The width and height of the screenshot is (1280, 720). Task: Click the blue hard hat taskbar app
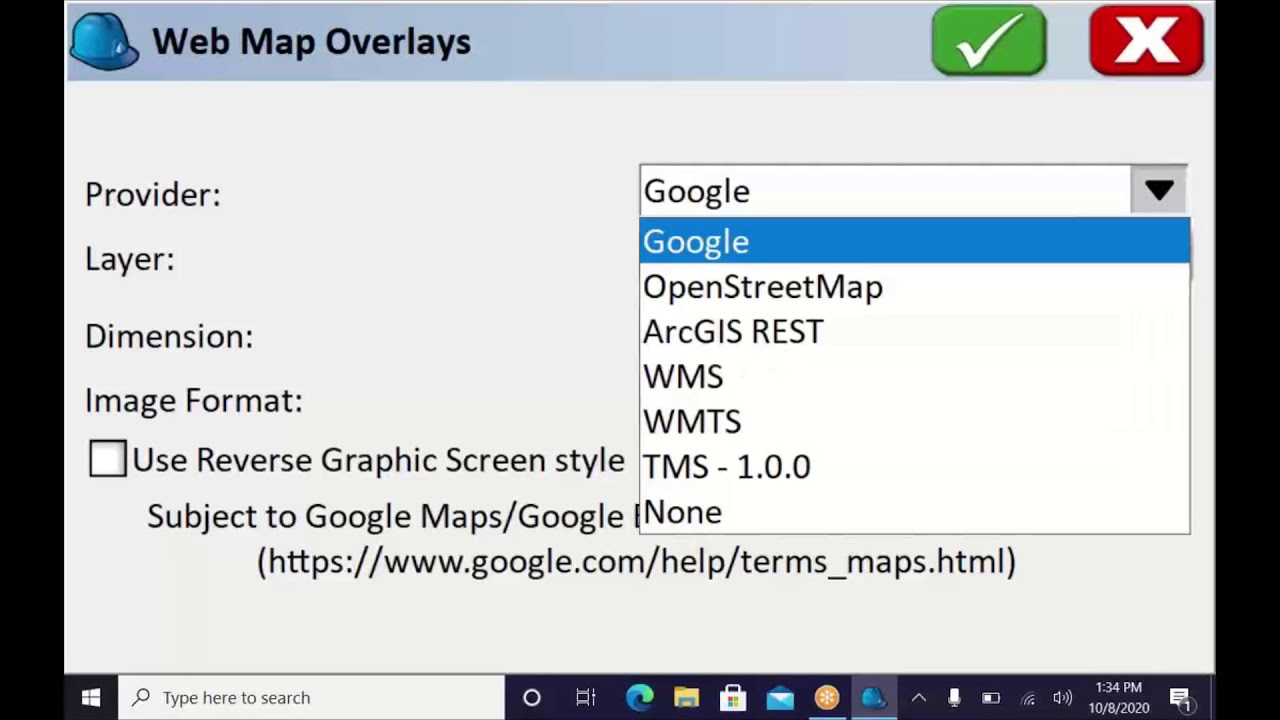(x=874, y=698)
